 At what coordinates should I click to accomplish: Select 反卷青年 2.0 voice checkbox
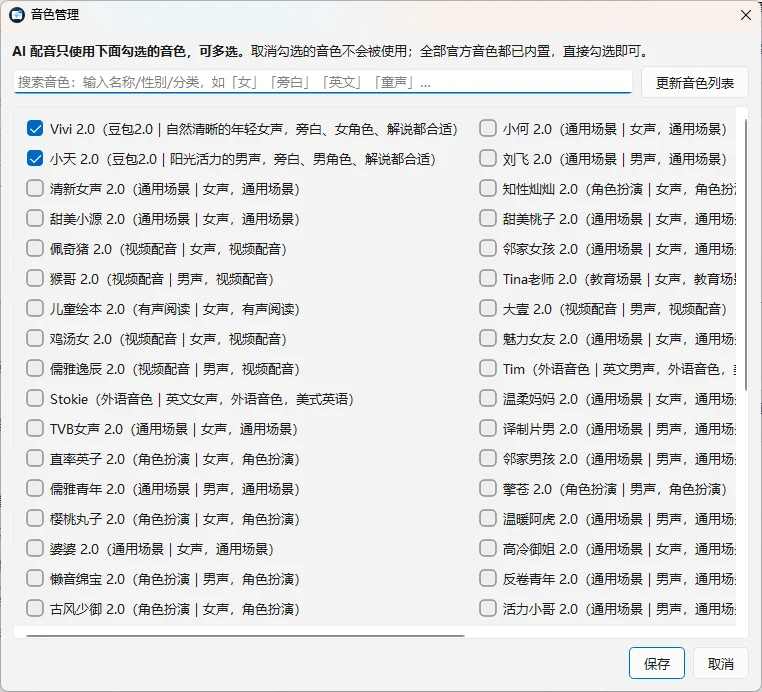click(x=487, y=579)
